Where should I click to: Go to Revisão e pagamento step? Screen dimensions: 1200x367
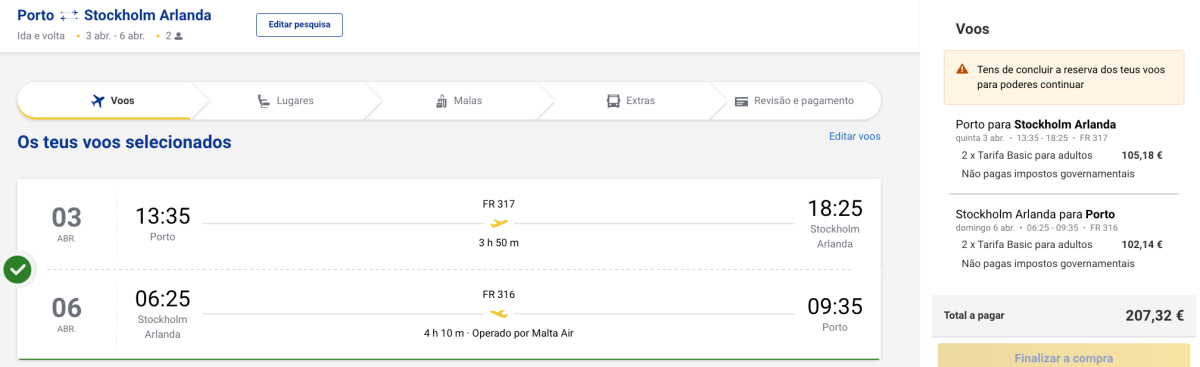794,101
